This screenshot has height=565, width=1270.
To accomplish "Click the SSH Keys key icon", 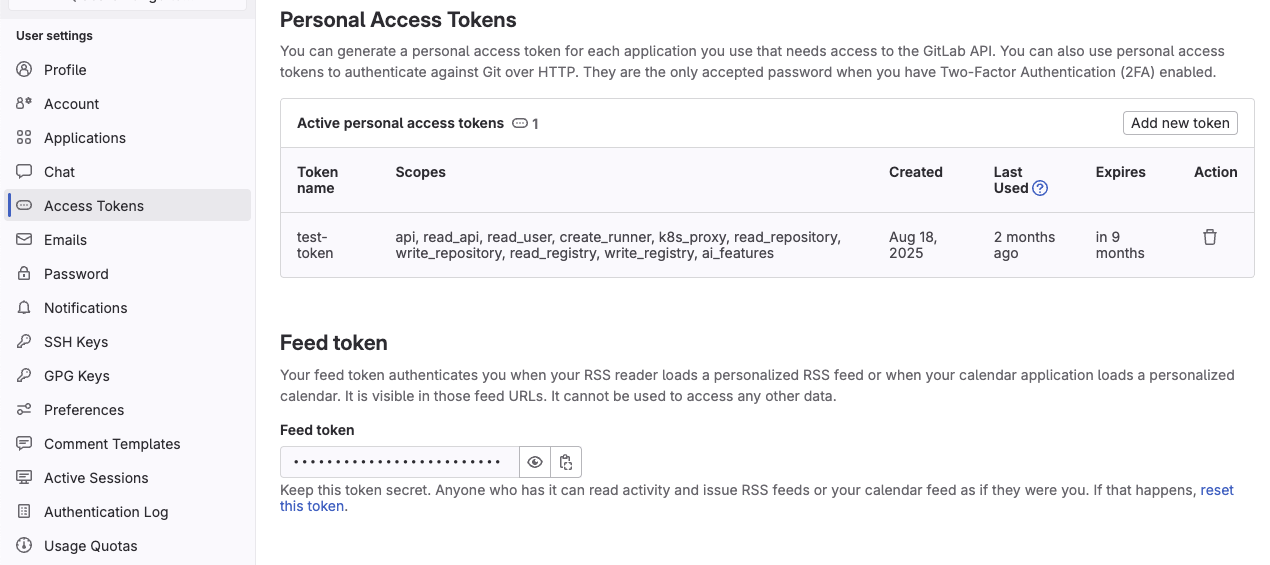I will coord(24,342).
